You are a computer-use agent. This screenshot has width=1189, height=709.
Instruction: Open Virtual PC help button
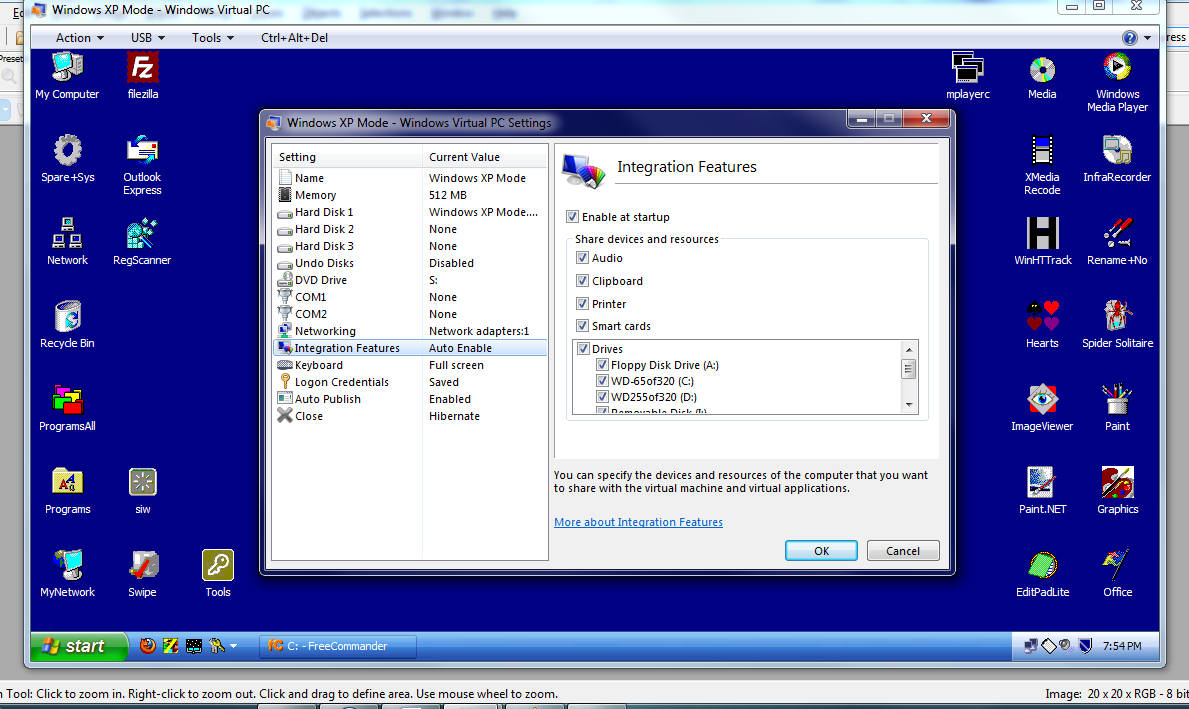(1130, 38)
